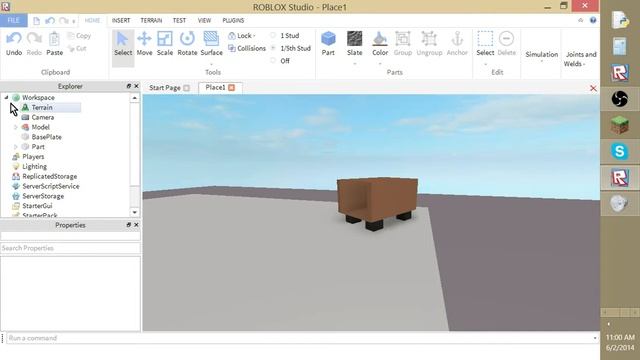Open Studio help question mark icon
640x360 pixels.
pyautogui.click(x=593, y=20)
